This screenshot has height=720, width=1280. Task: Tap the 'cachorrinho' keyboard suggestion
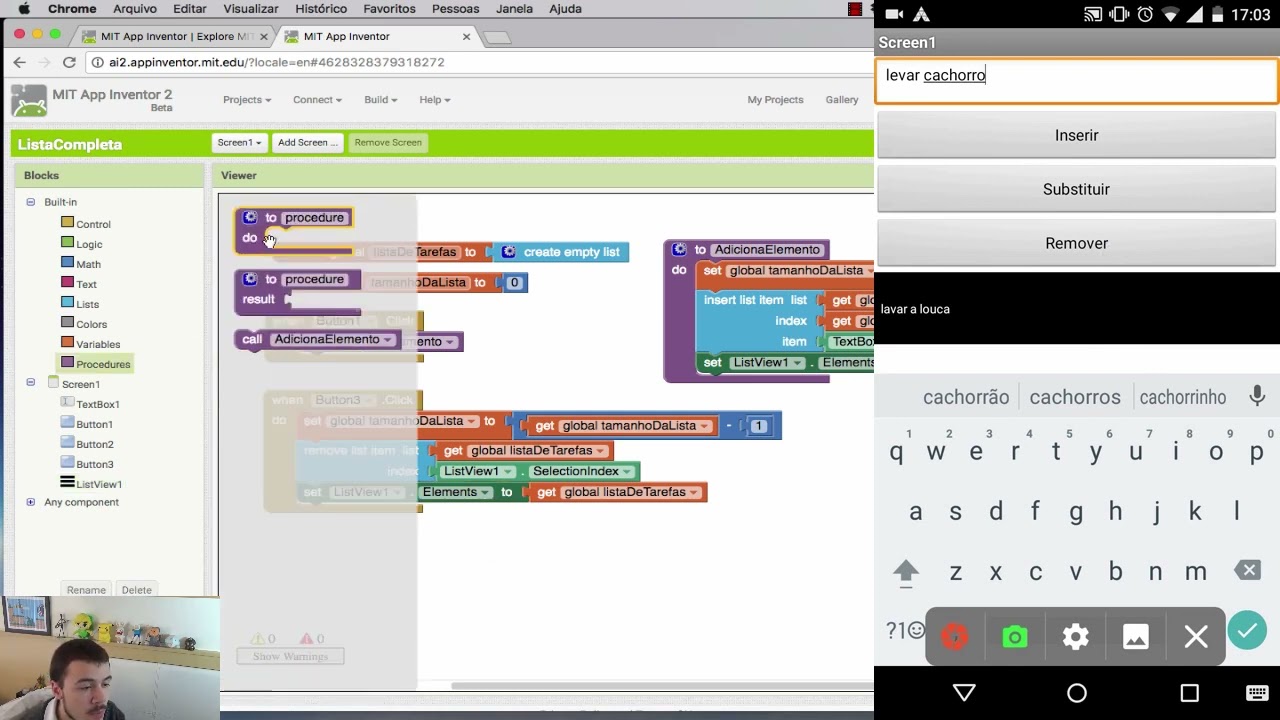[x=1183, y=397]
